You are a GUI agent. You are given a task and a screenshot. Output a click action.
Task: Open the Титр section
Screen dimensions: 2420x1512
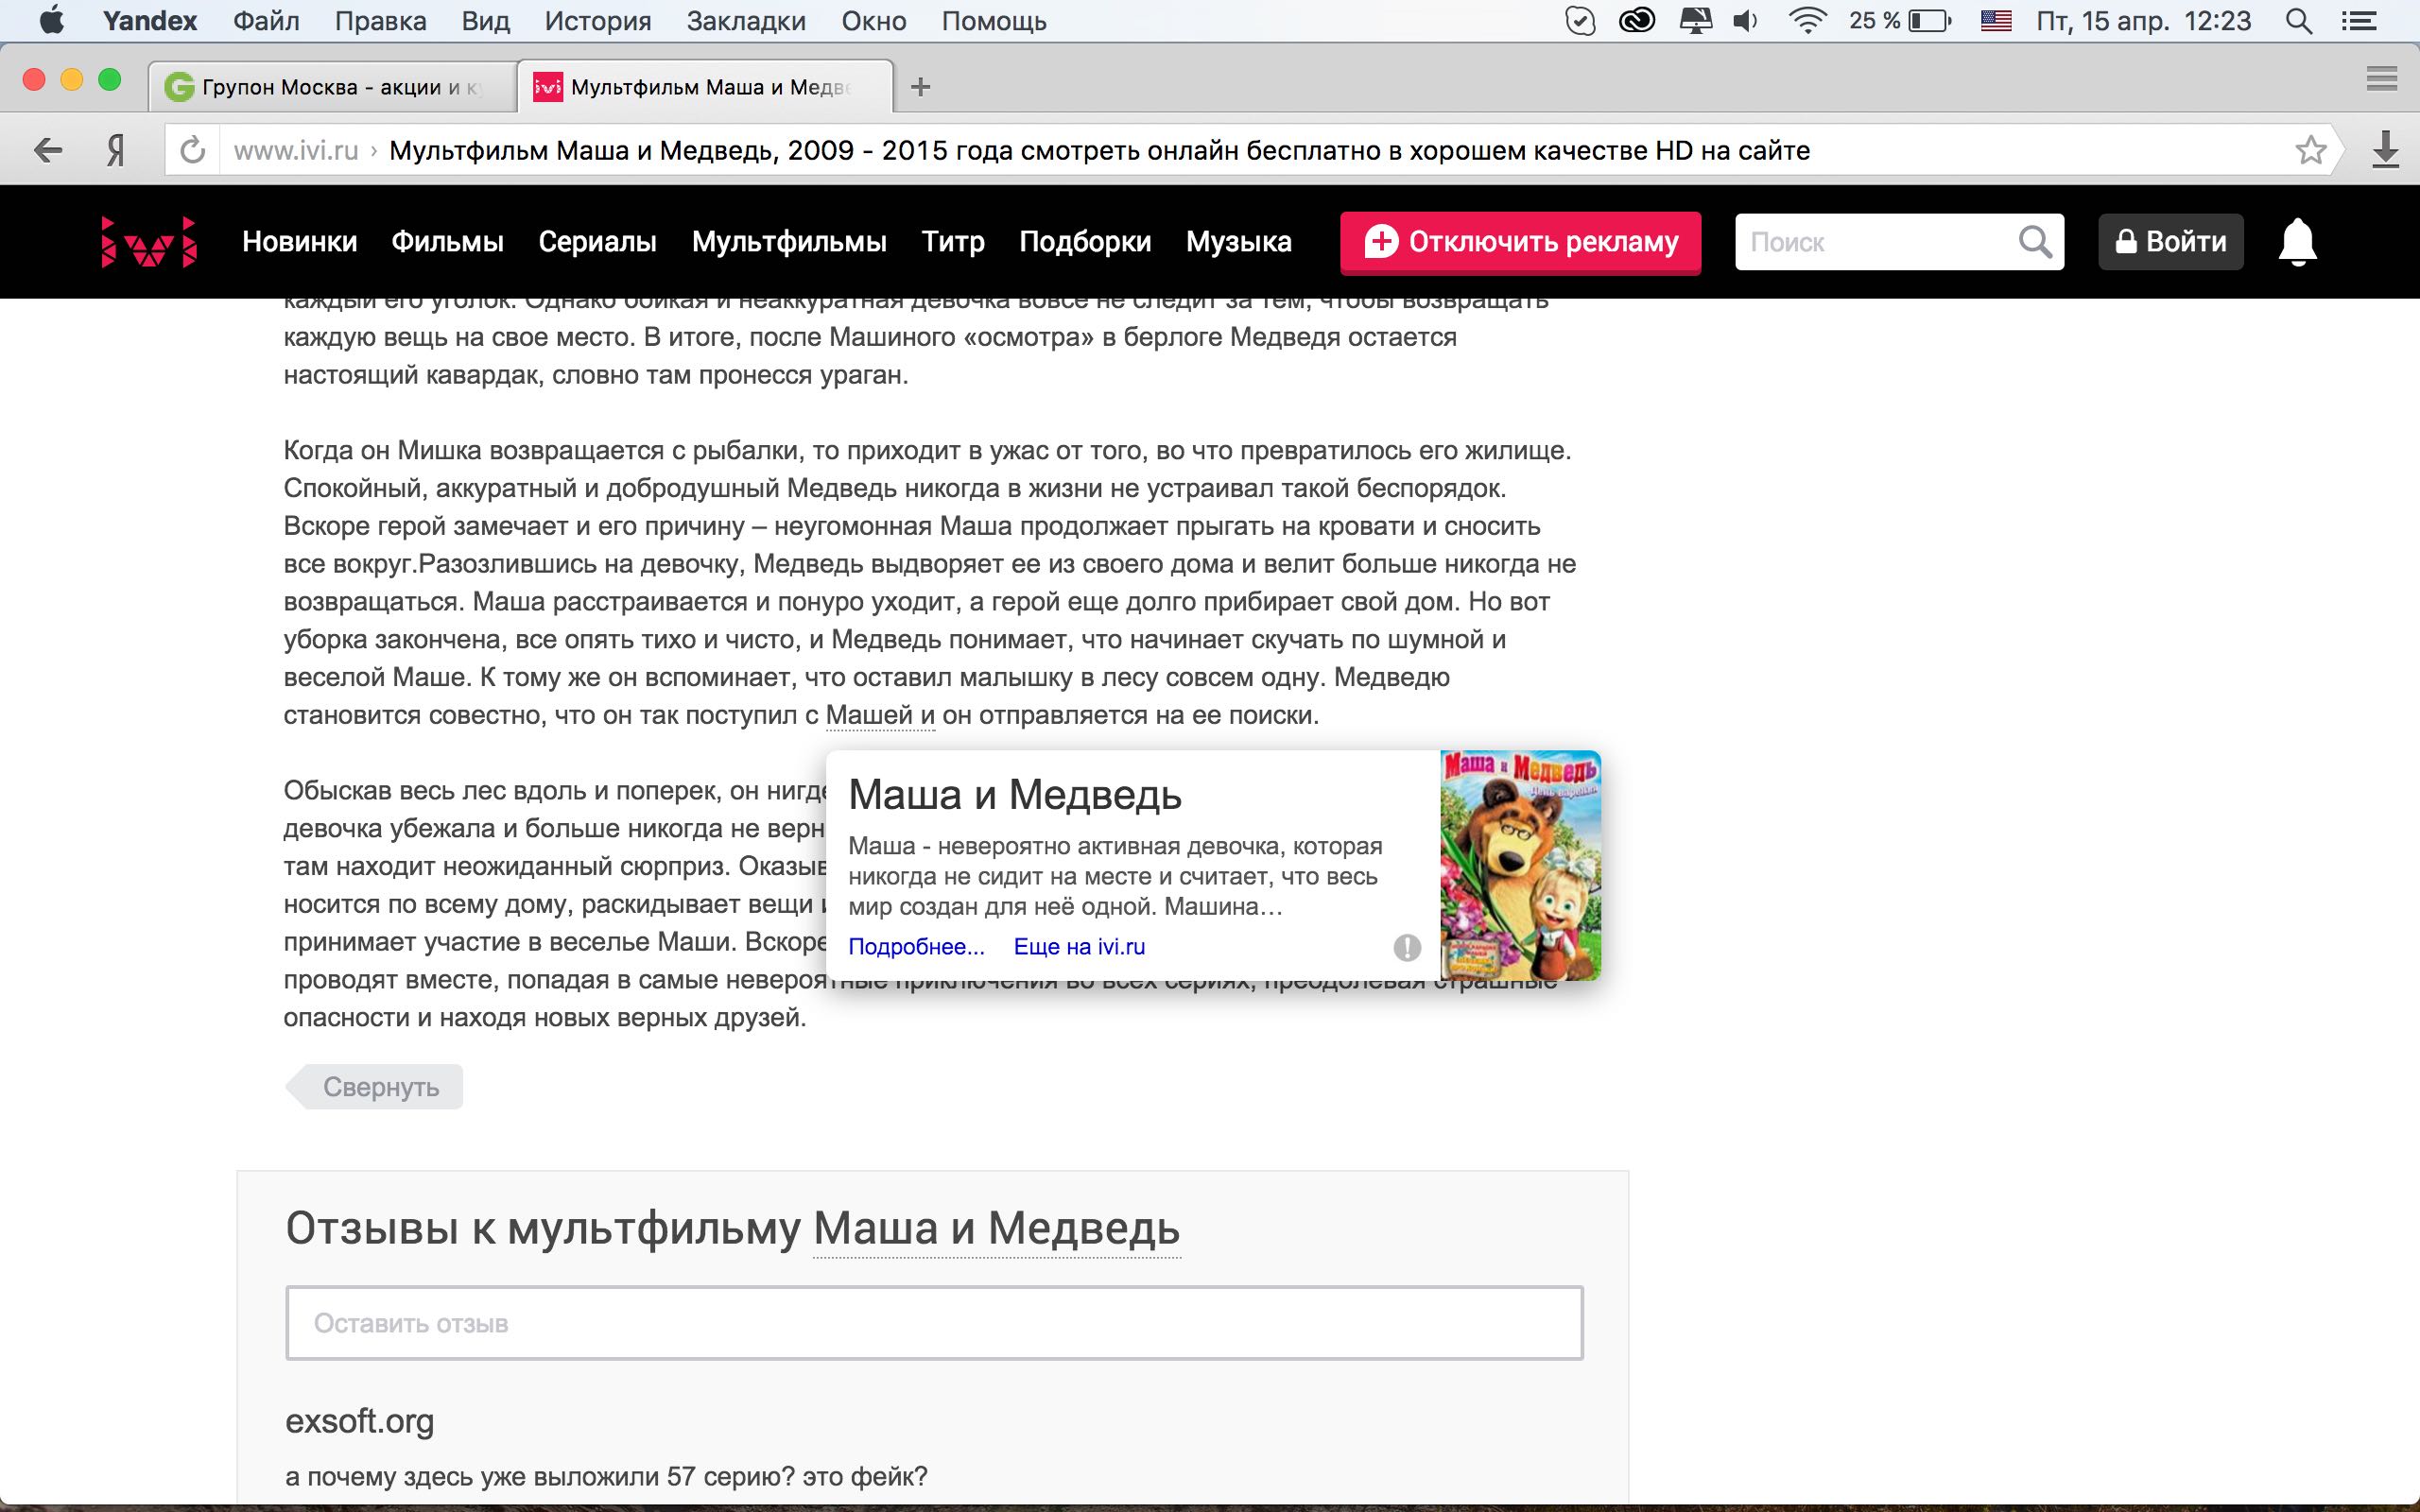953,242
